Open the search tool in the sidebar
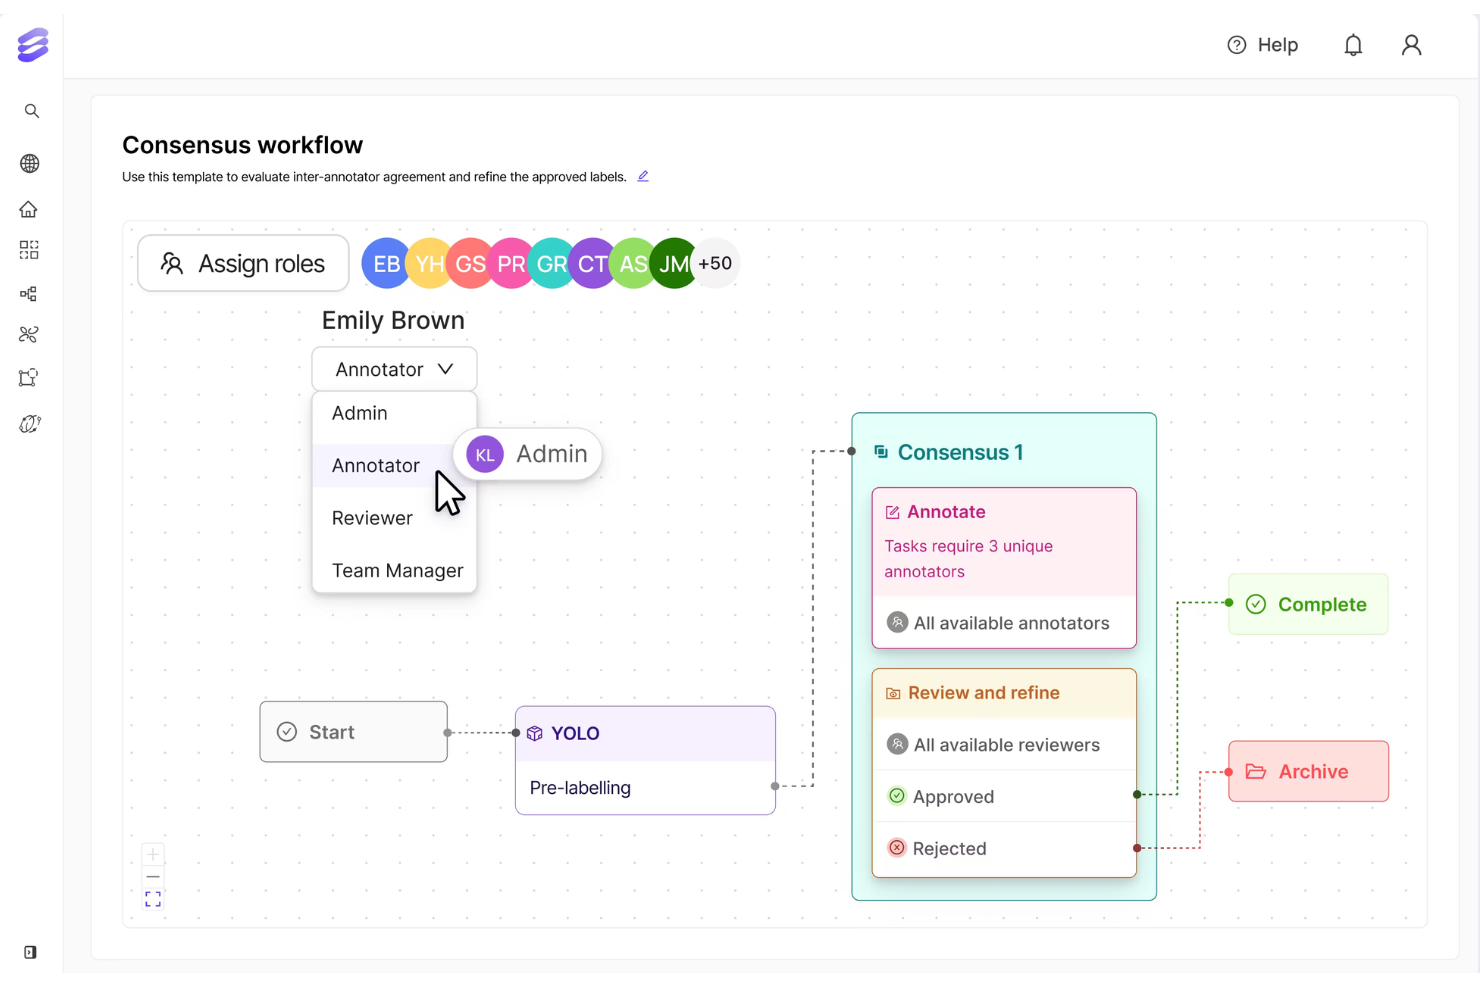The image size is (1480, 987). 31,110
